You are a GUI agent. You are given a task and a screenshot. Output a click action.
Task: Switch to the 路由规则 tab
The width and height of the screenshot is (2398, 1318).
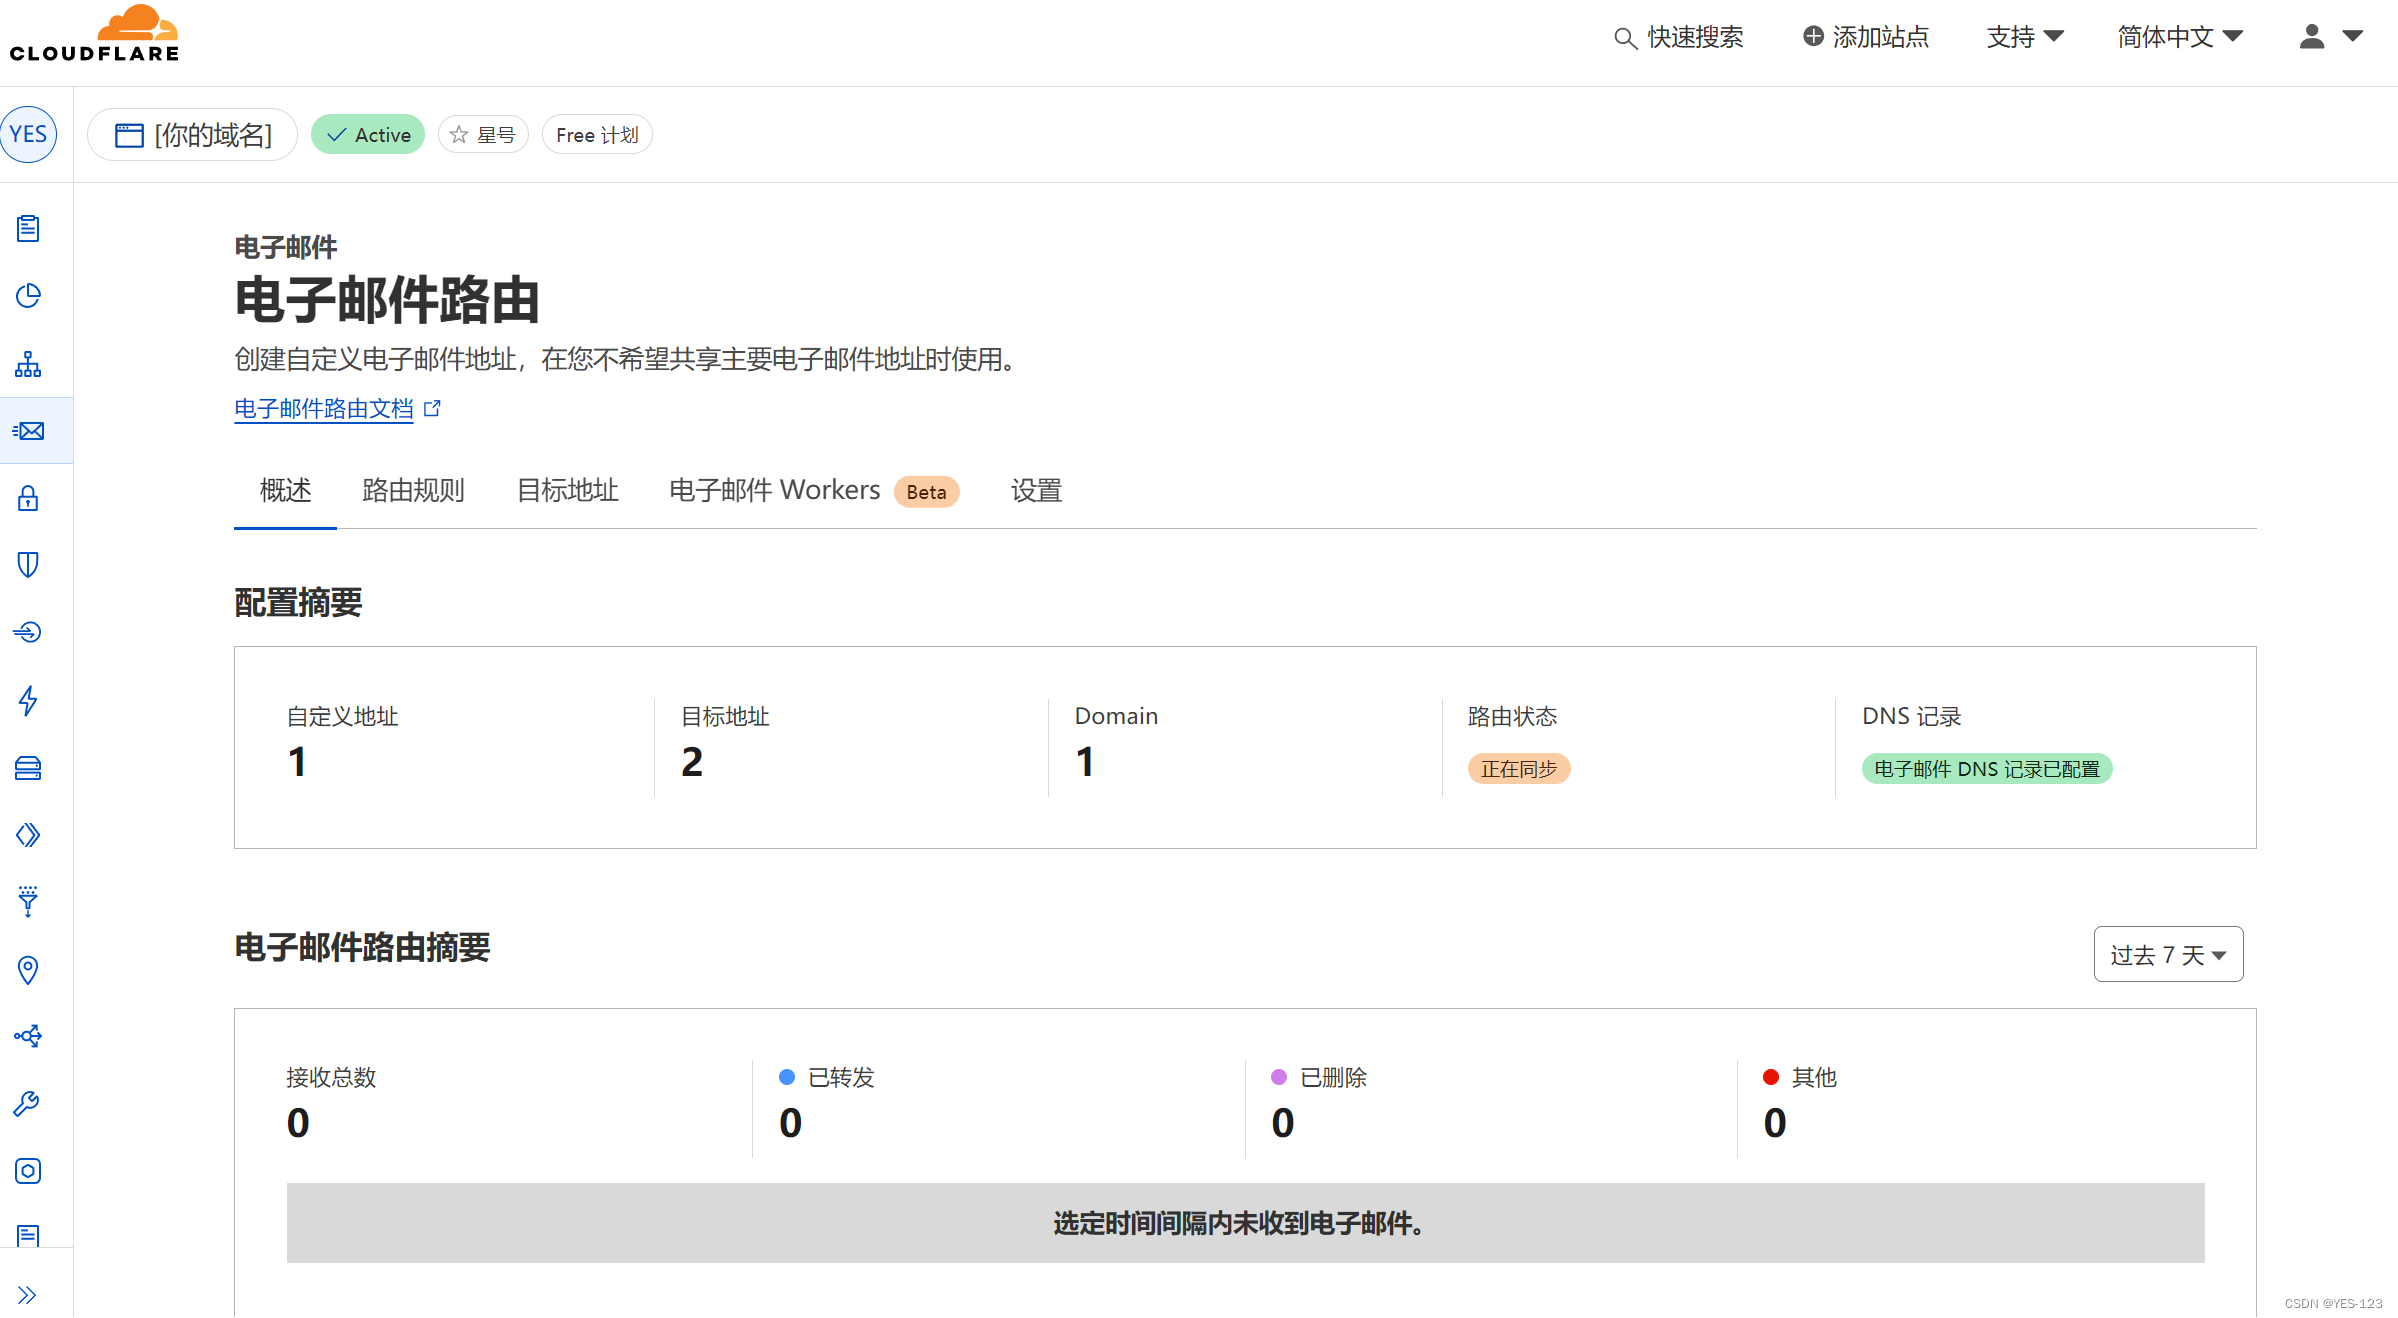413,491
